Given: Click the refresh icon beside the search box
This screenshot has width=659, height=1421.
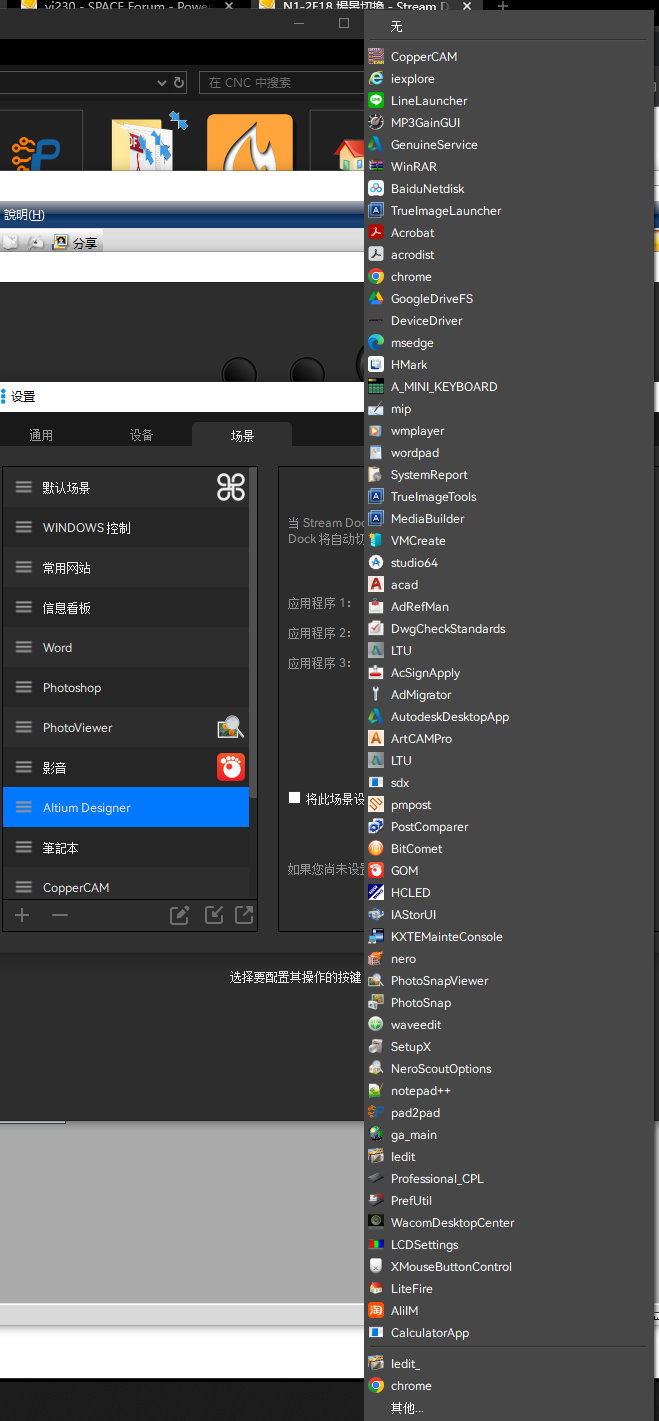Looking at the screenshot, I should pyautogui.click(x=179, y=83).
